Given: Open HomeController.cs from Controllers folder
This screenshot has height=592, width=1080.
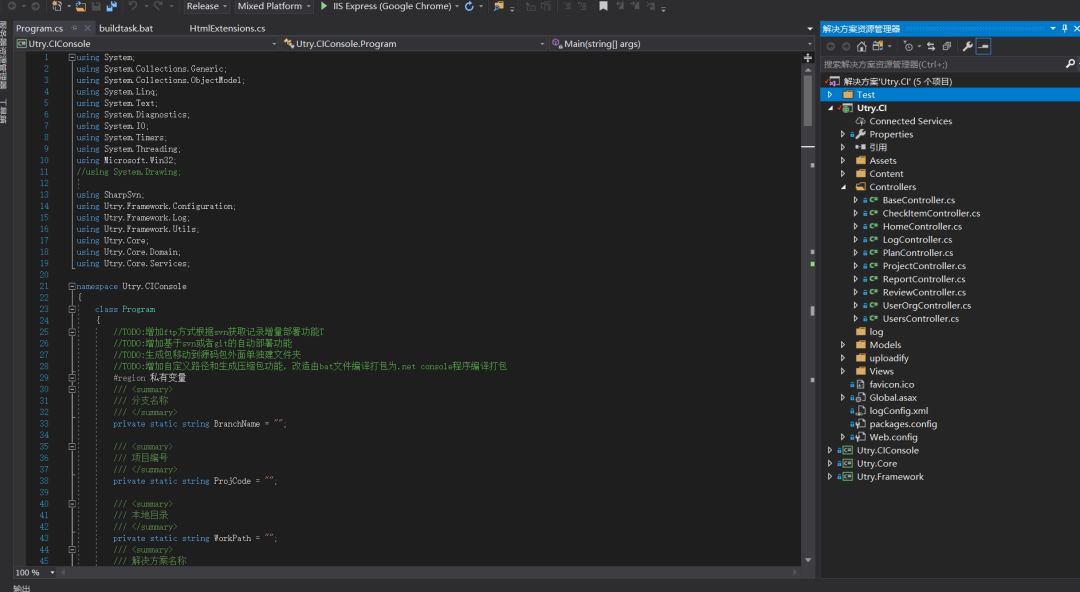Looking at the screenshot, I should pos(921,227).
